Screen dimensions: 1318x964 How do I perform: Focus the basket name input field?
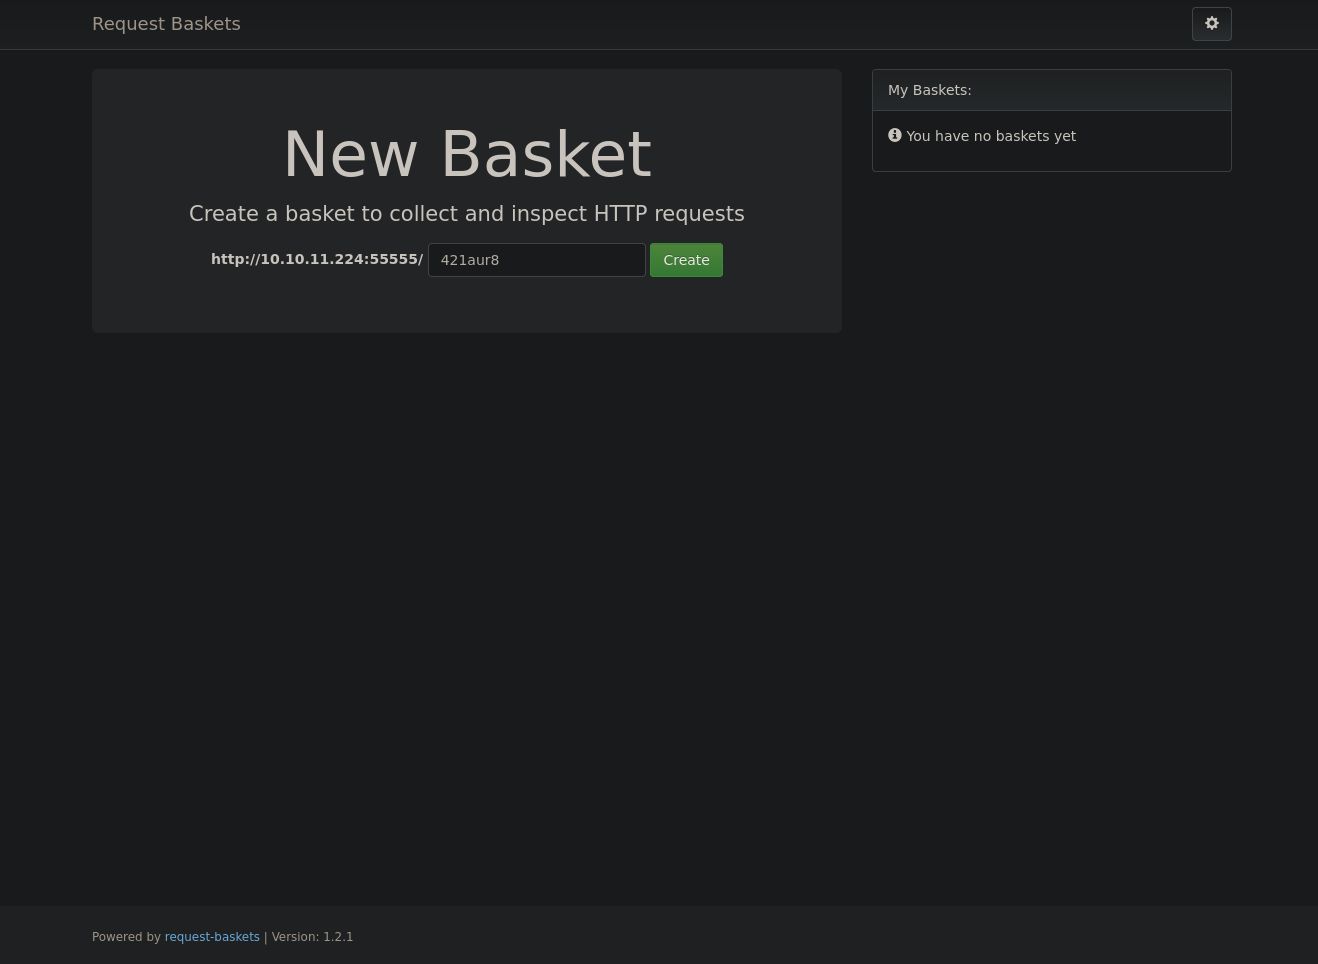click(x=537, y=260)
